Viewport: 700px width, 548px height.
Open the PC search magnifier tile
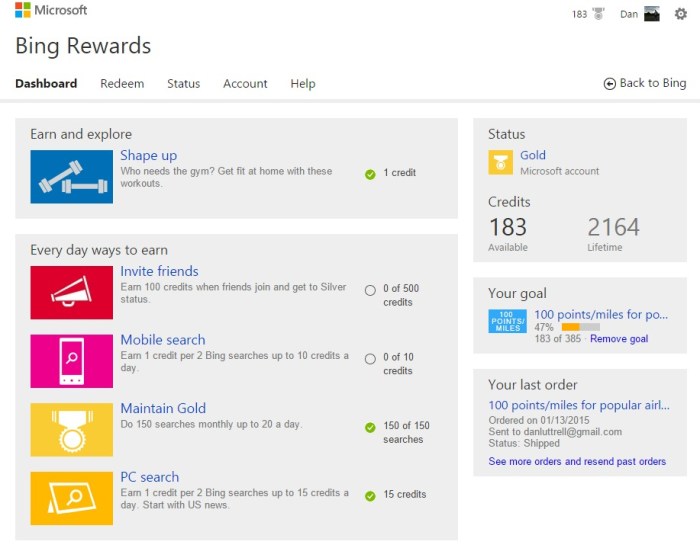[71, 498]
